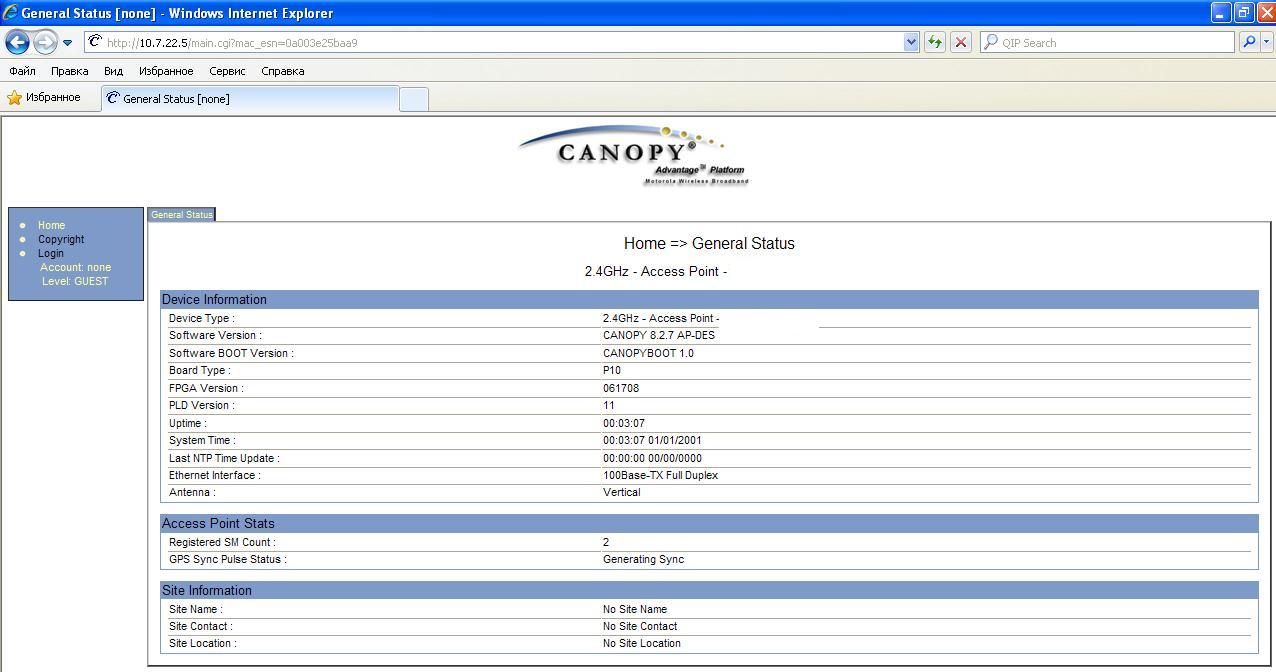
Task: Open the Copyright link in sidebar
Action: [61, 239]
